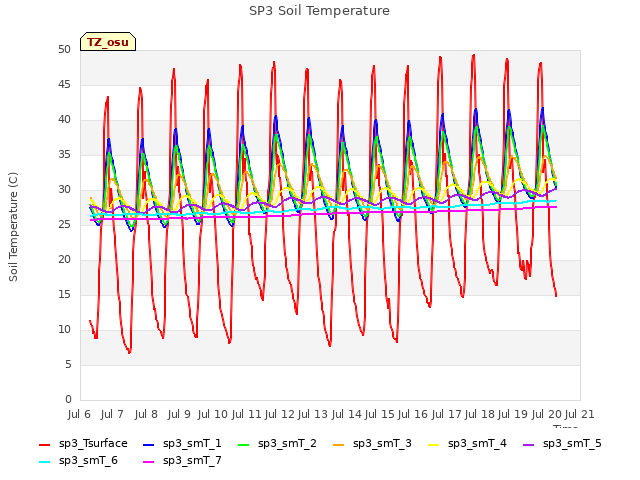Click the 20 y-axis tick label
640x480 pixels.
(64, 260)
